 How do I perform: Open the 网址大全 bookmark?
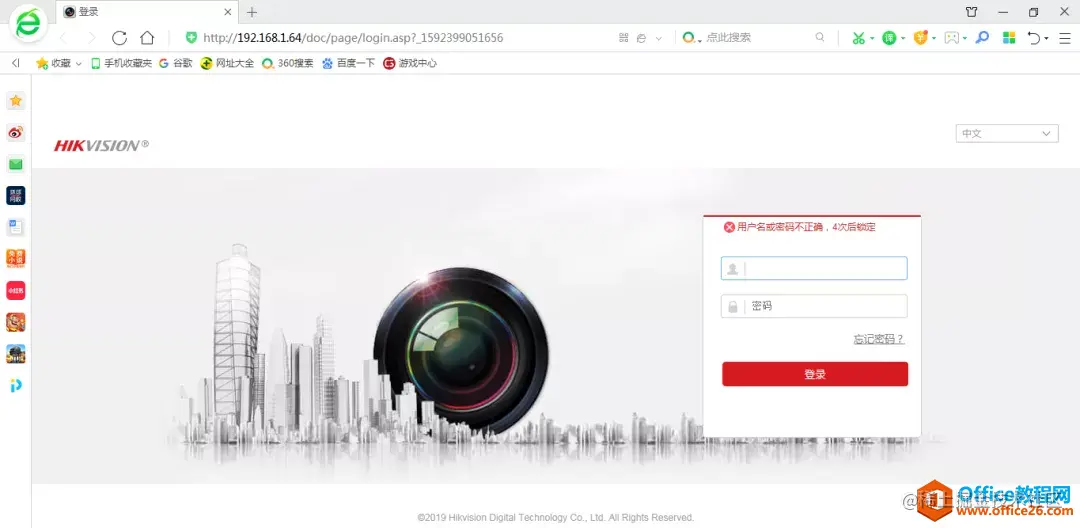click(x=227, y=63)
